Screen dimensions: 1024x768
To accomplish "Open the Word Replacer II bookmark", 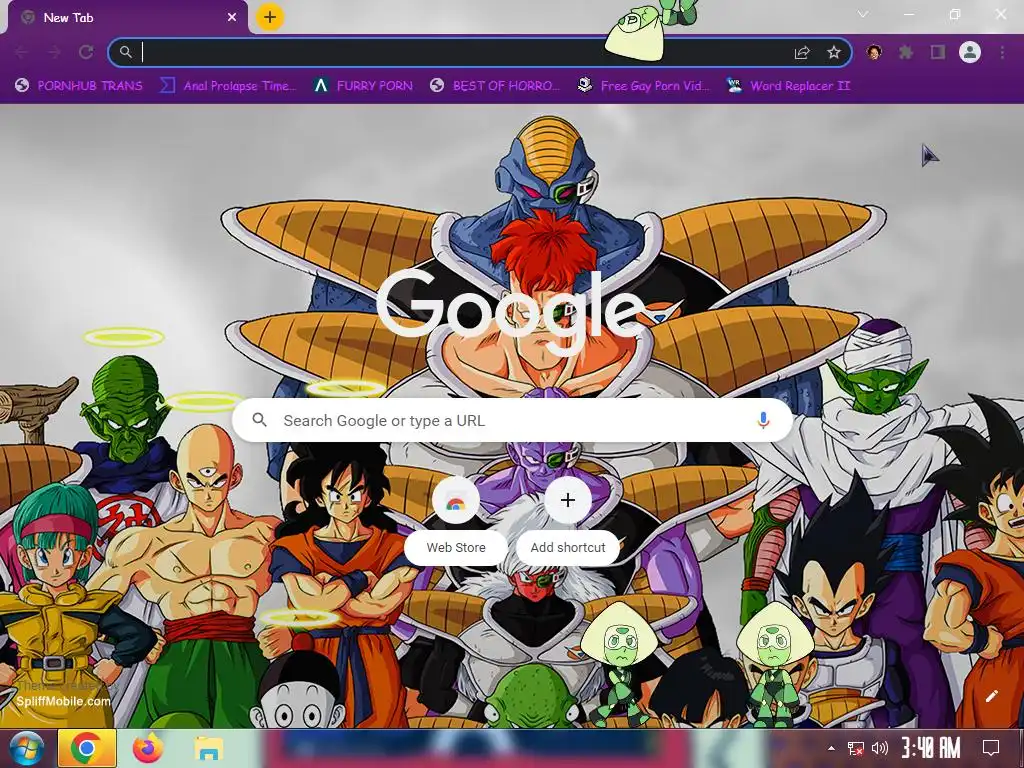I will click(x=788, y=86).
